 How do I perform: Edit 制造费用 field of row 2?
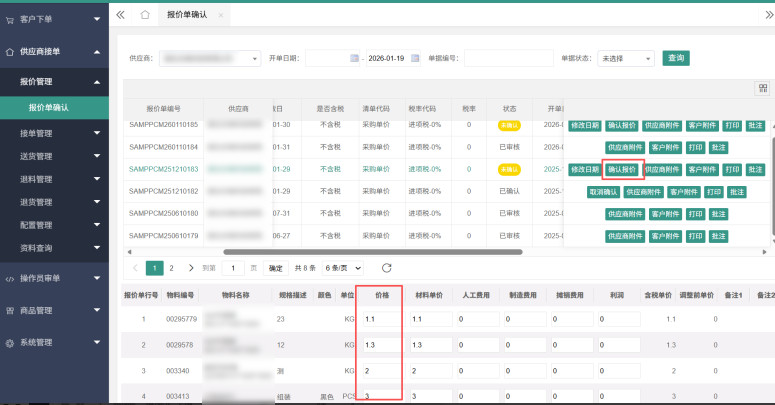(525, 345)
